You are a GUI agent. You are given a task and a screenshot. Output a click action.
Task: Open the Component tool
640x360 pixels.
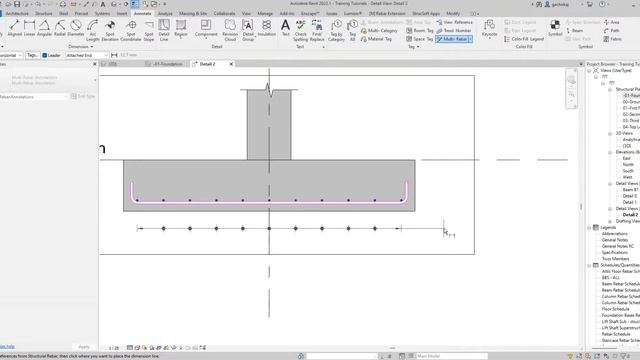[x=206, y=29]
